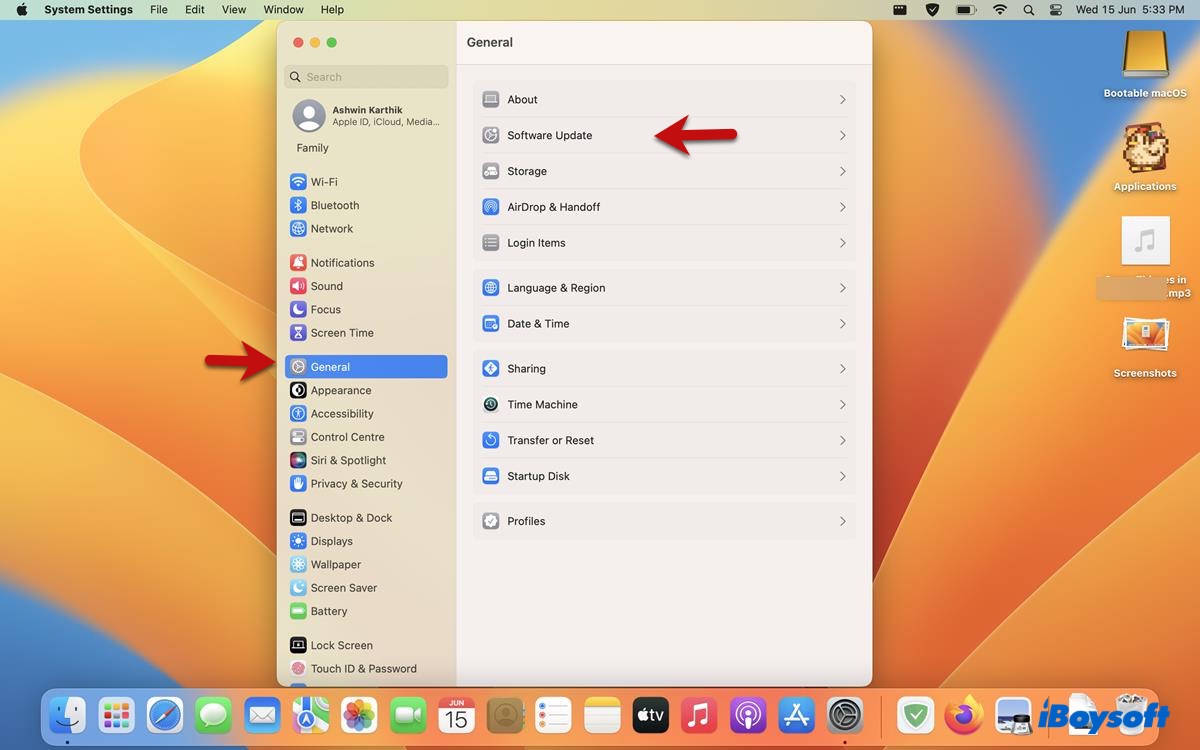The image size is (1200, 750).
Task: Select Wi-Fi in the sidebar
Action: tap(325, 181)
